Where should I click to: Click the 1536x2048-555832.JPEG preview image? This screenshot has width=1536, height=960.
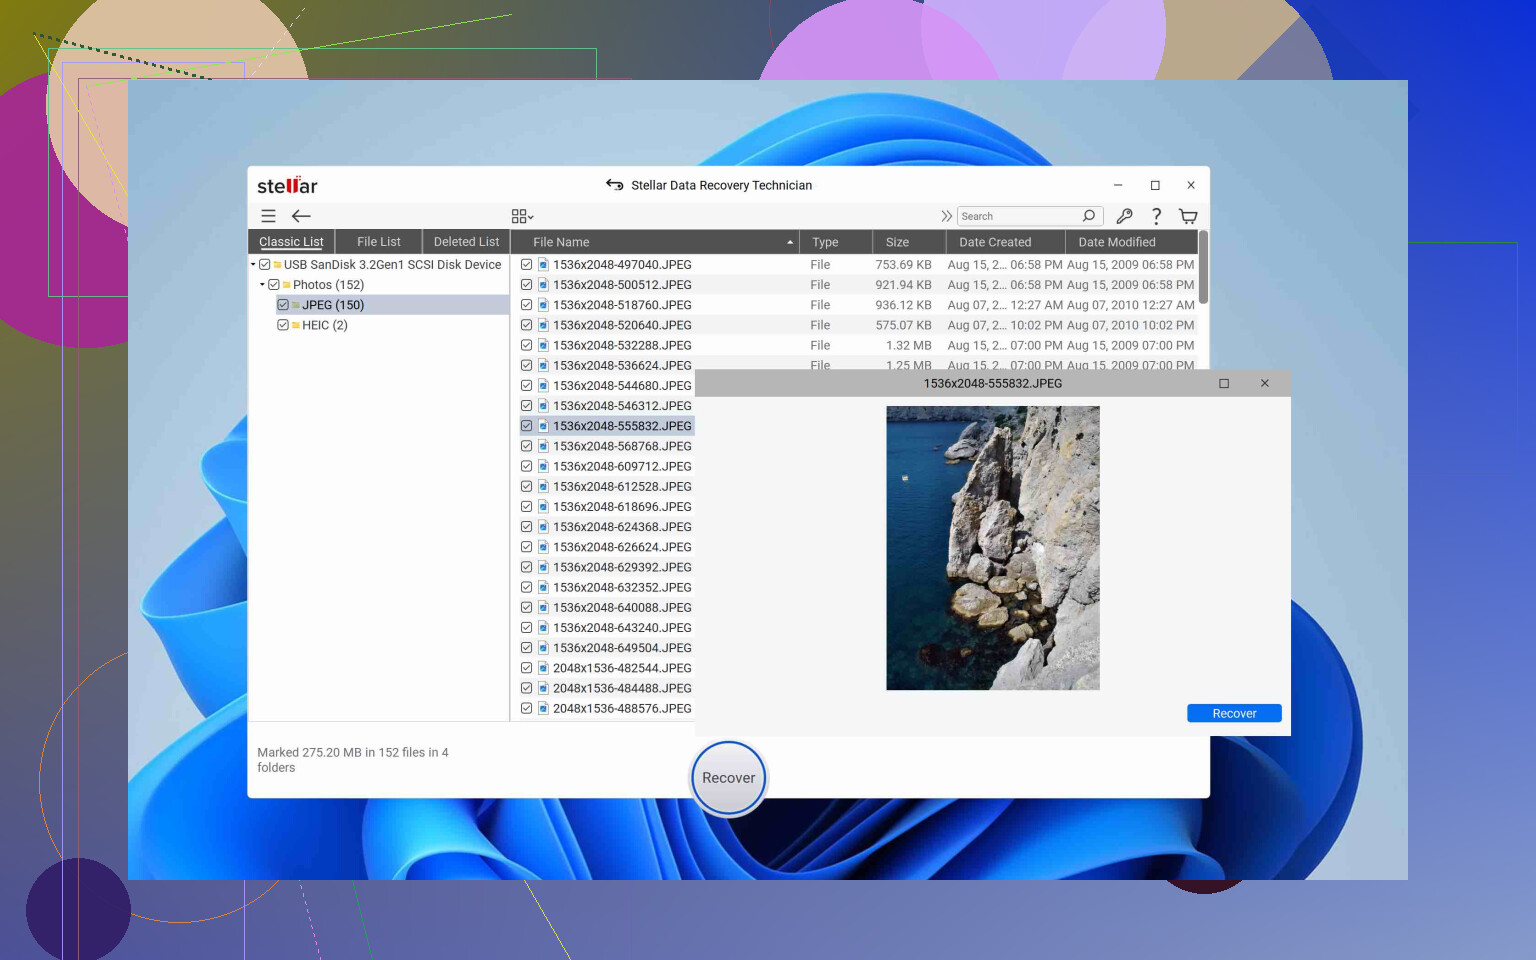[x=992, y=547]
